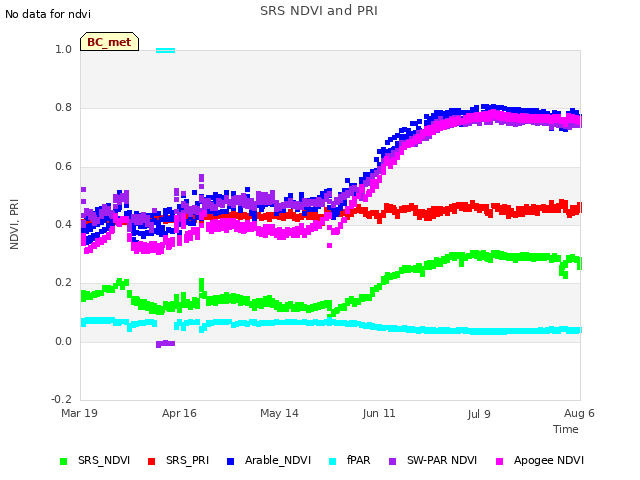Screen dimensions: 640x480
Task: Click the cyan fPAR outlier at 1.0
Action: tap(165, 51)
